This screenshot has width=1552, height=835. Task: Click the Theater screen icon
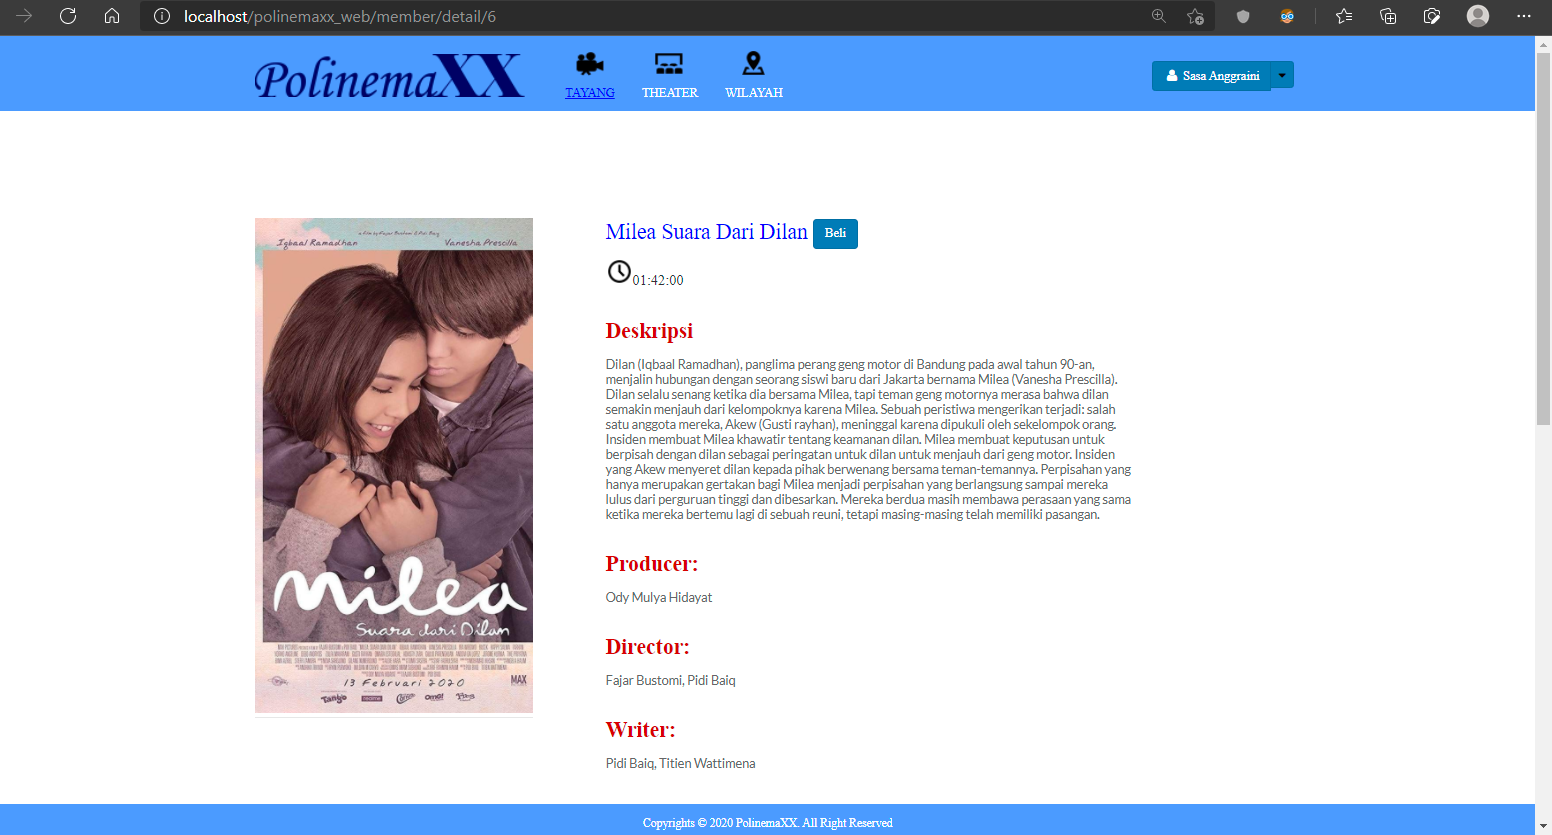[669, 64]
